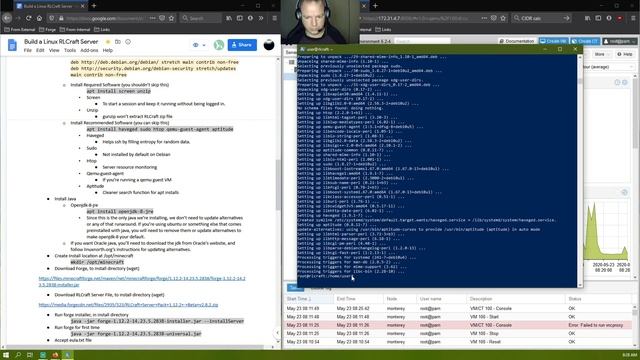Follow the forge installer jar download link

click(142, 282)
